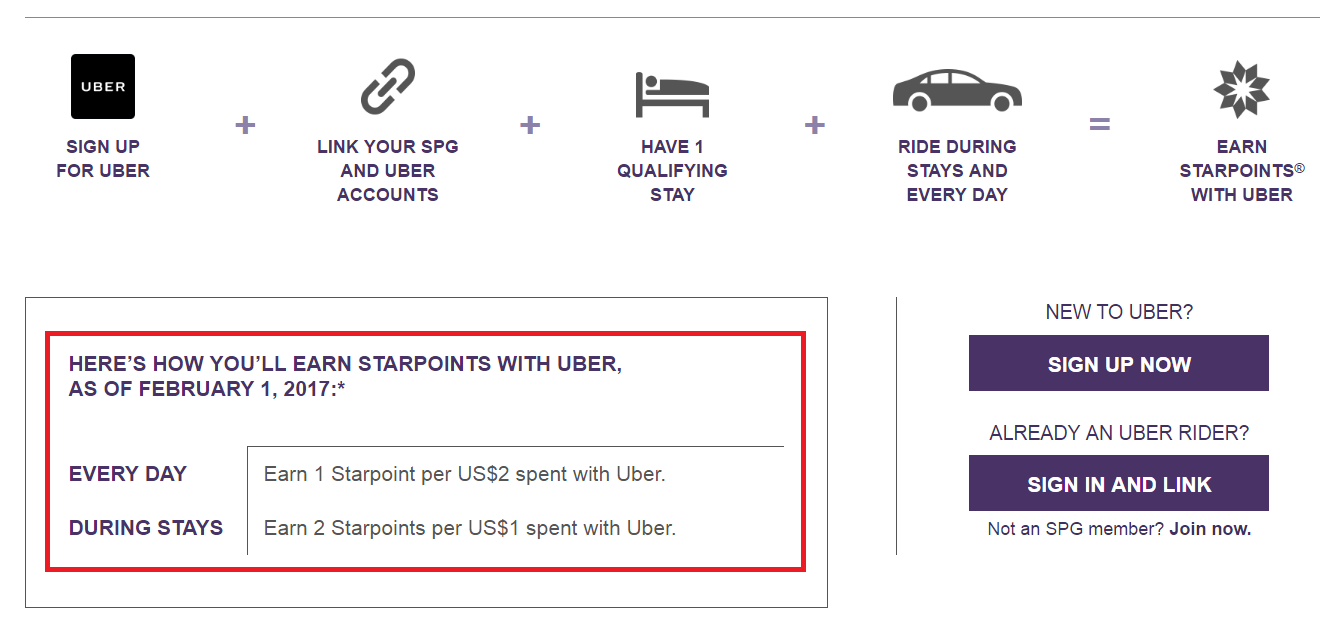The width and height of the screenshot is (1343, 617).
Task: Click the black Uber logo icon
Action: (x=103, y=87)
